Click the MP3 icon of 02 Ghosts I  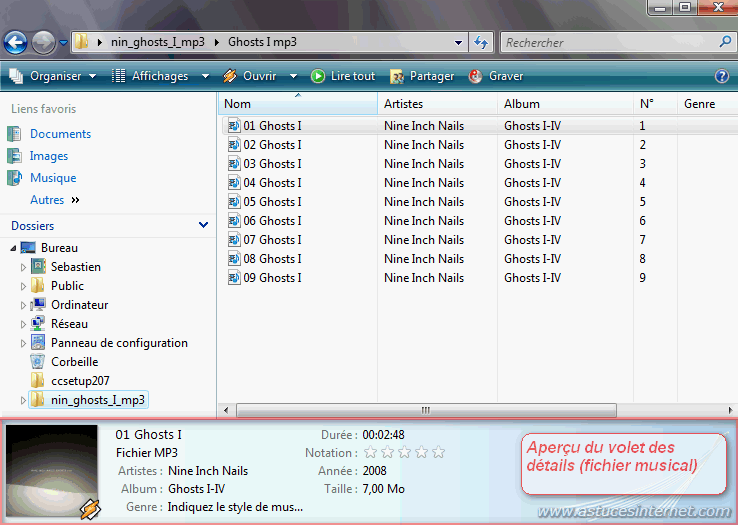click(234, 145)
